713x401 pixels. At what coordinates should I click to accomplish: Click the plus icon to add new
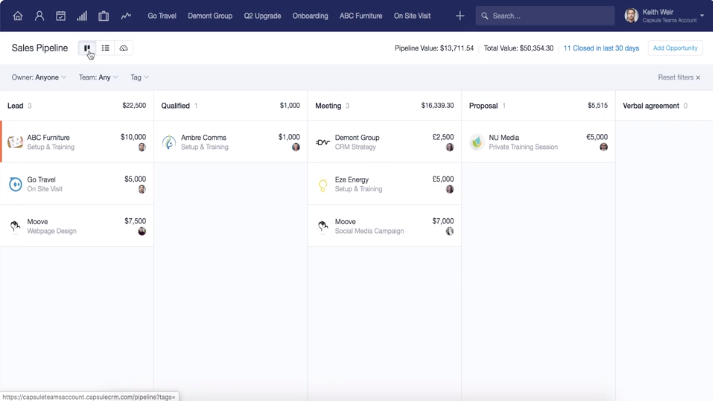460,16
